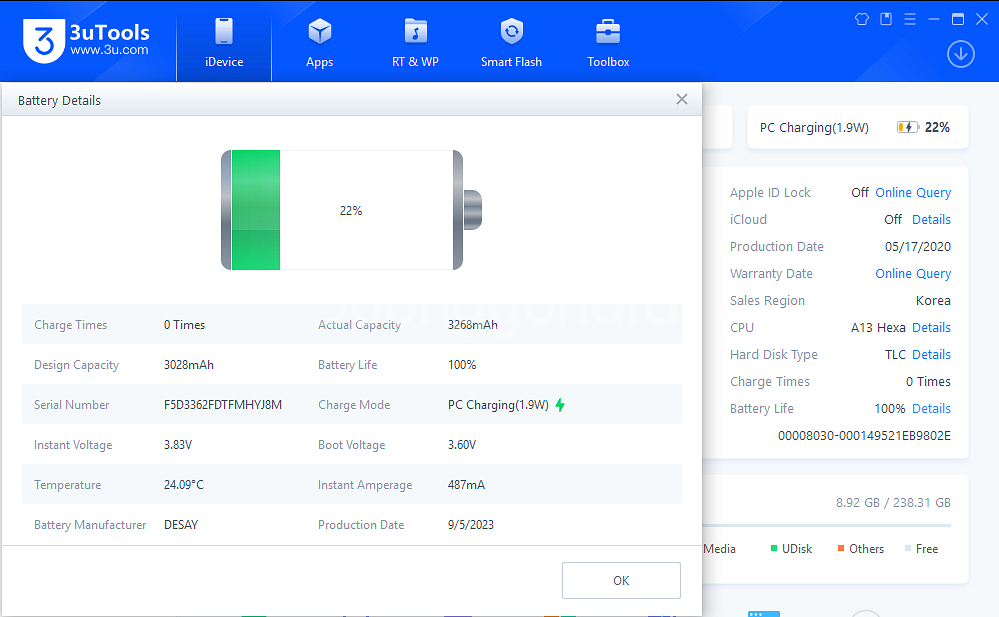999x617 pixels.
Task: Click Online Query for Warranty Date
Action: (913, 274)
